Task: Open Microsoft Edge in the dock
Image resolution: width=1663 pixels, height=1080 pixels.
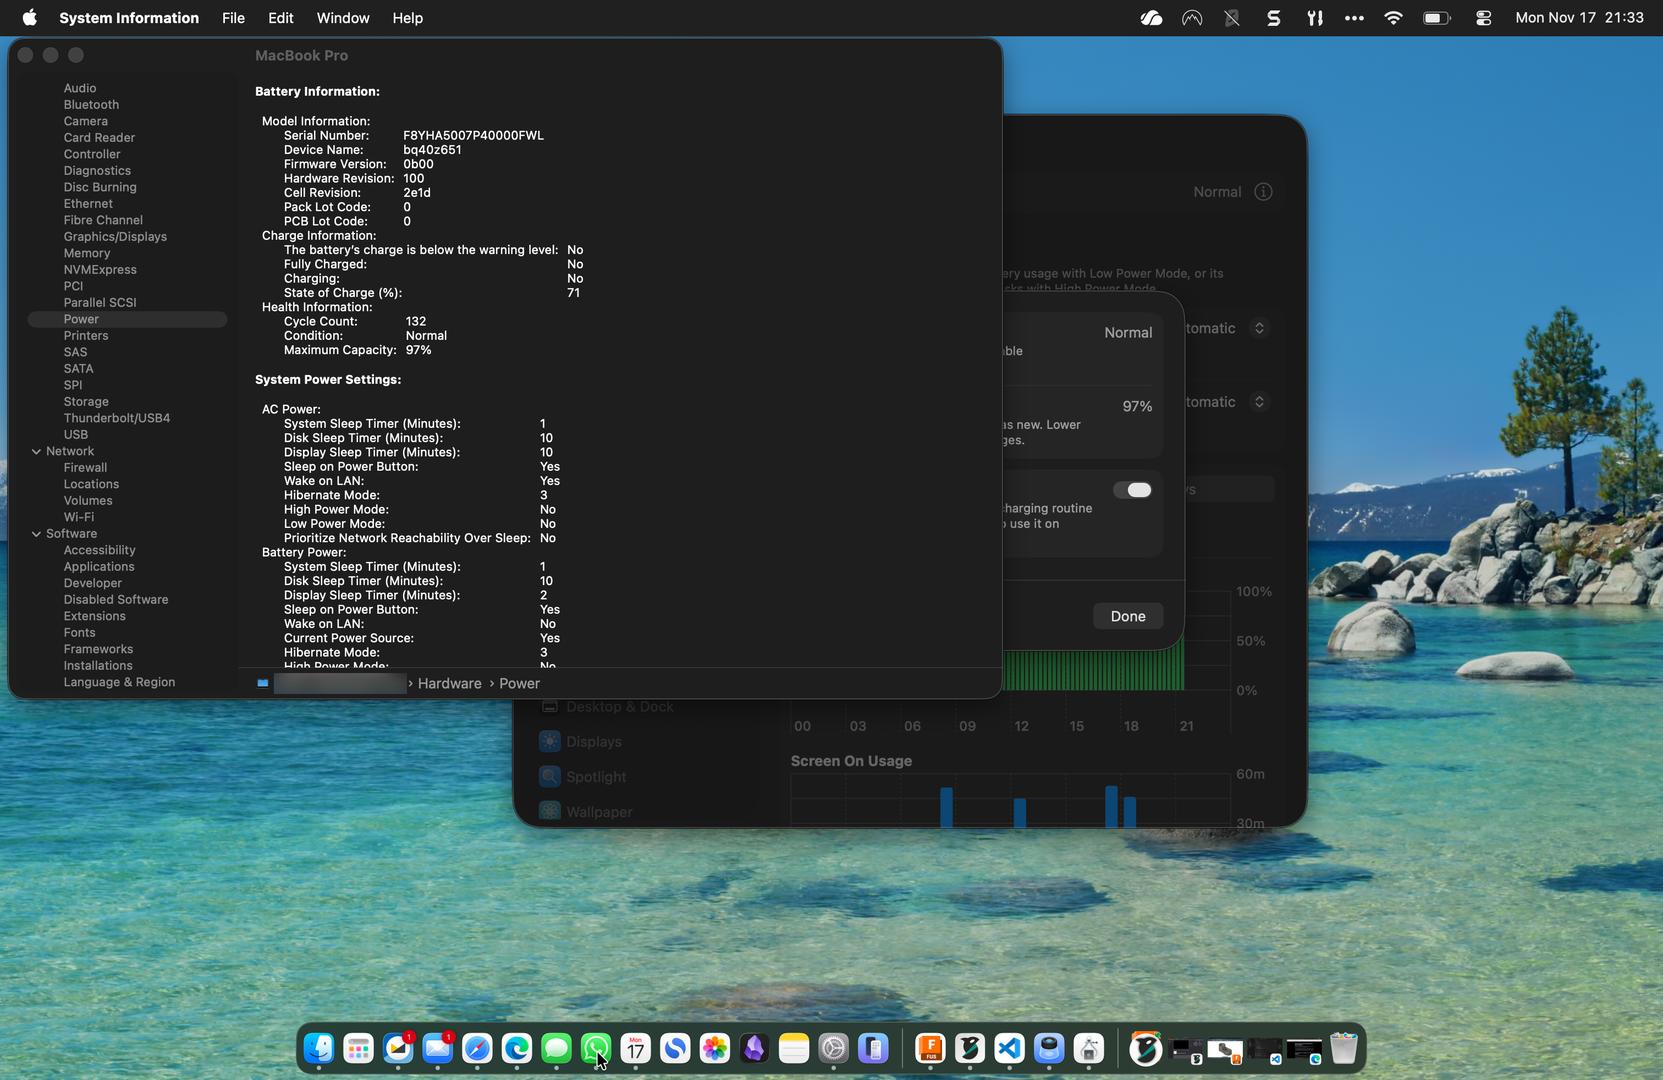Action: 517,1048
